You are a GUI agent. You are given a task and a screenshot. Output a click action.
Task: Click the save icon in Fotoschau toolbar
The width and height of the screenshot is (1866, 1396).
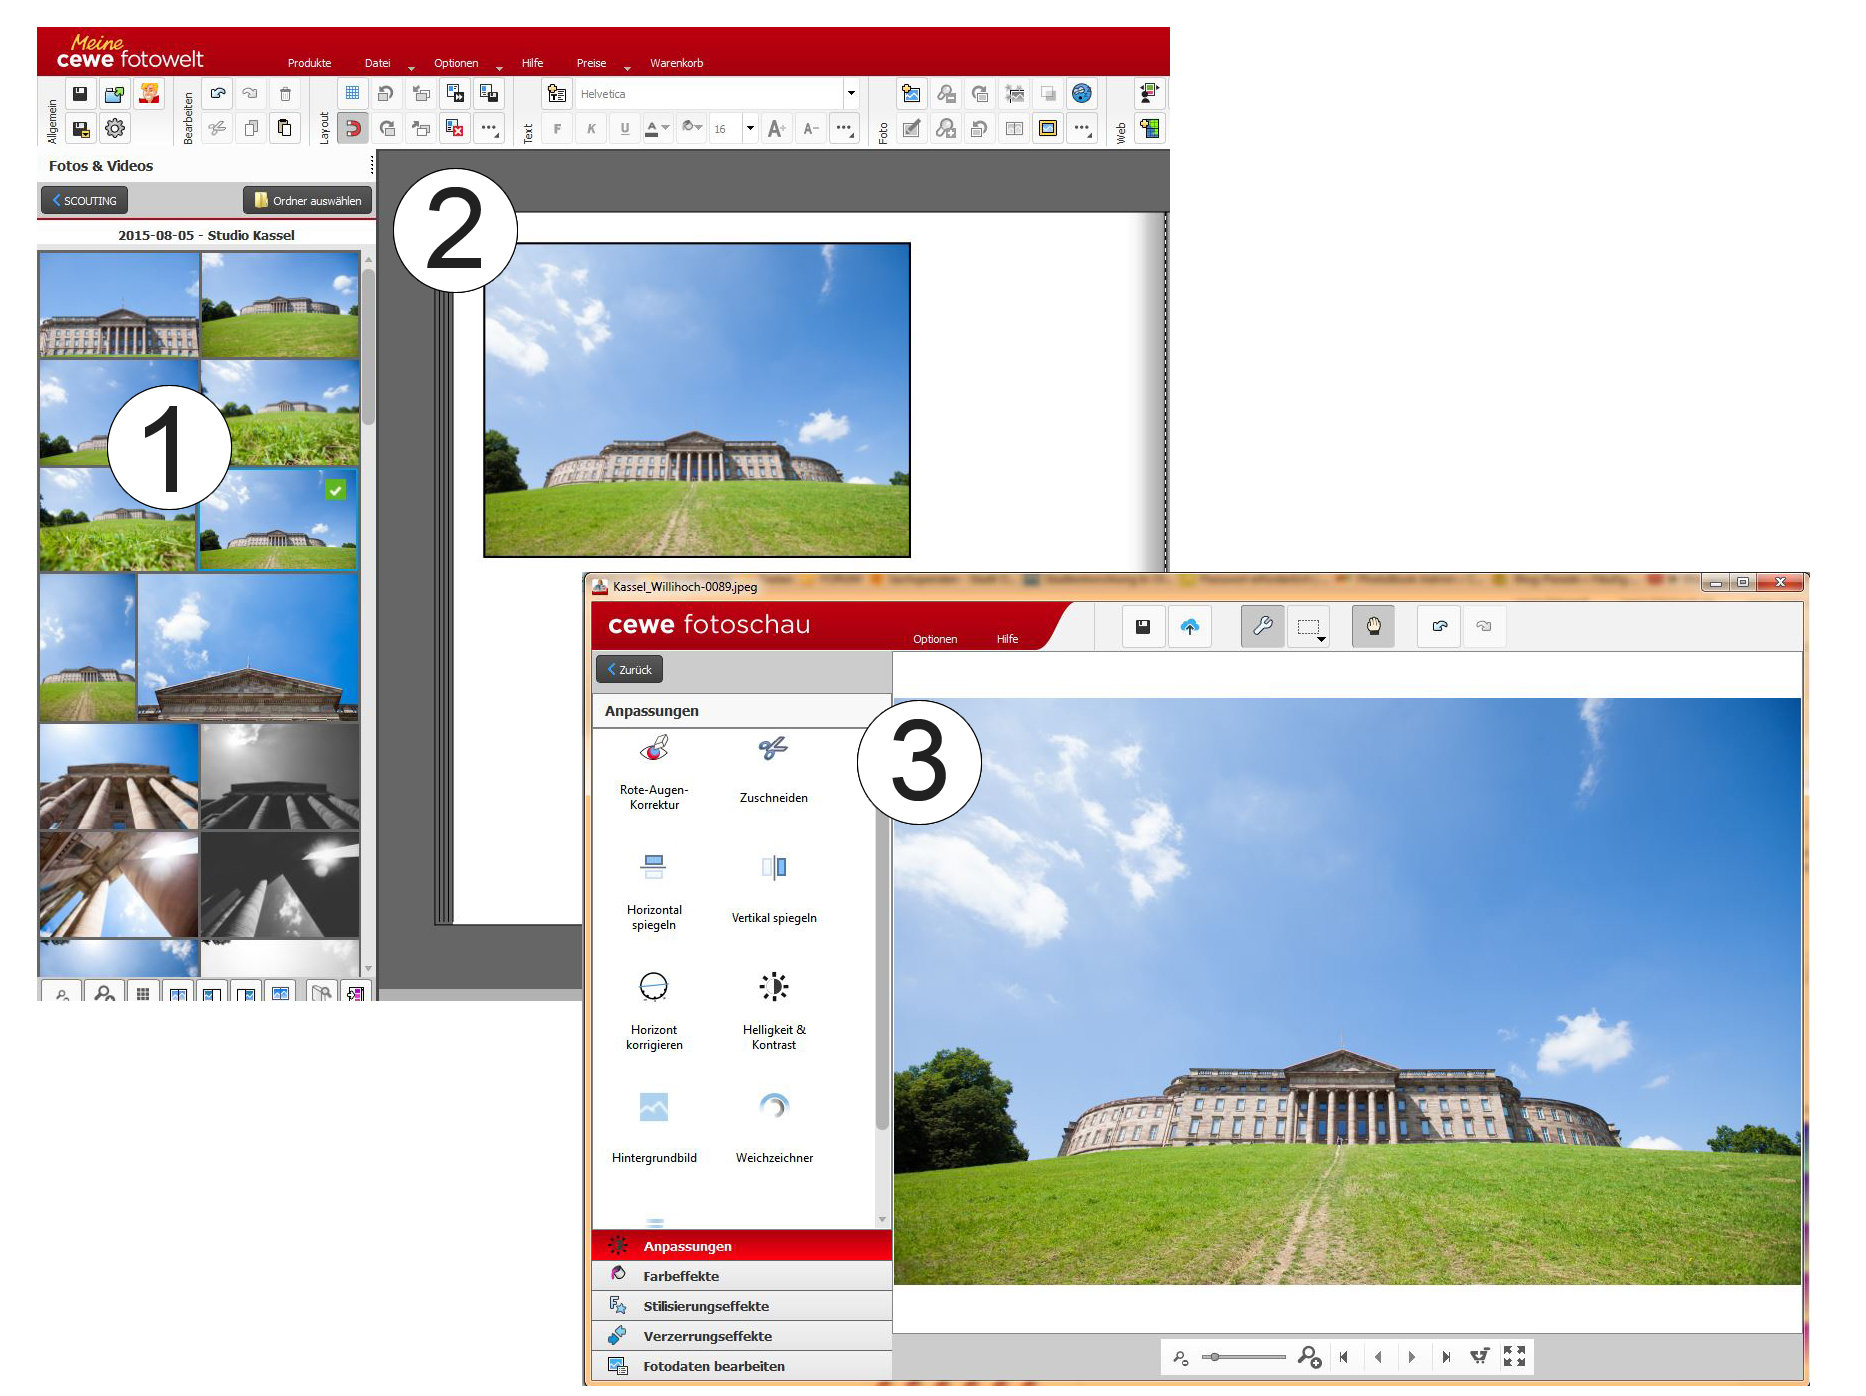click(x=1143, y=627)
